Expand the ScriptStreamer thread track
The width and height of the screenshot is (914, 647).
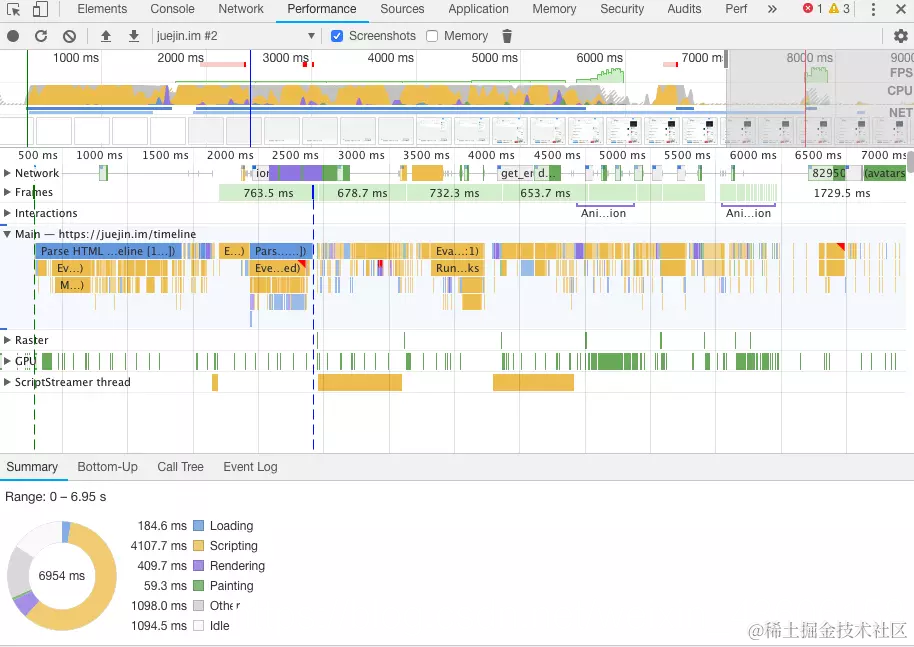[x=7, y=382]
